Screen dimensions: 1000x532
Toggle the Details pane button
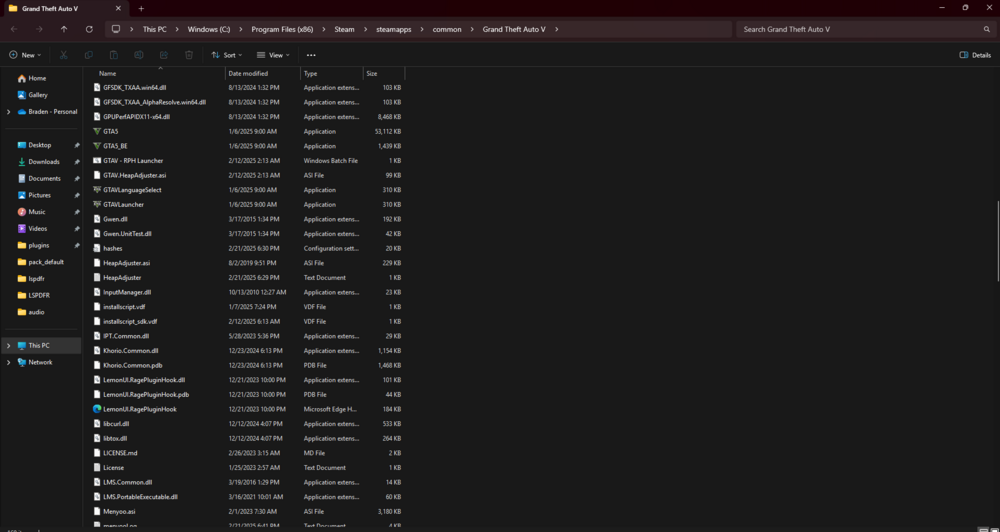coord(975,55)
